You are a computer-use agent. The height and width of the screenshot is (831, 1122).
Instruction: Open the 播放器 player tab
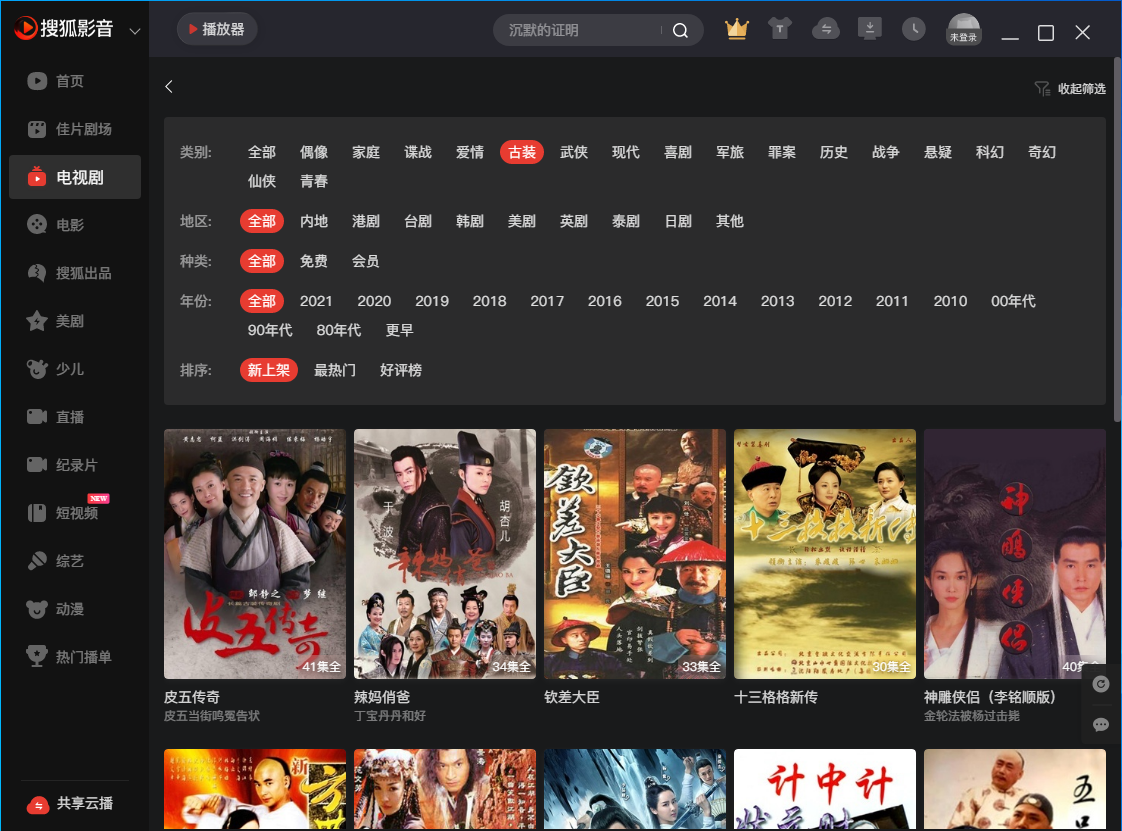point(217,29)
